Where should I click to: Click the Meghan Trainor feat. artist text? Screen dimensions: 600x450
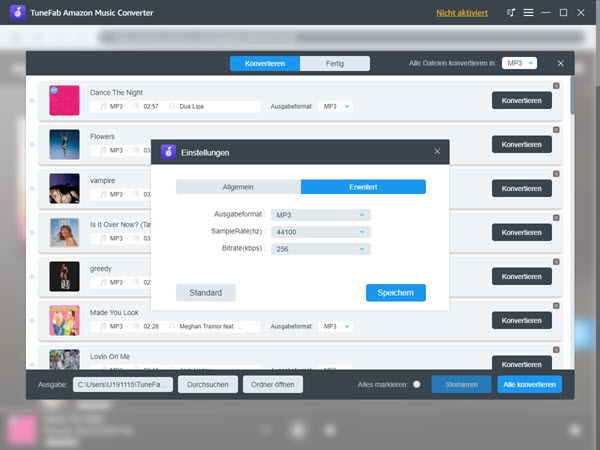[x=210, y=326]
